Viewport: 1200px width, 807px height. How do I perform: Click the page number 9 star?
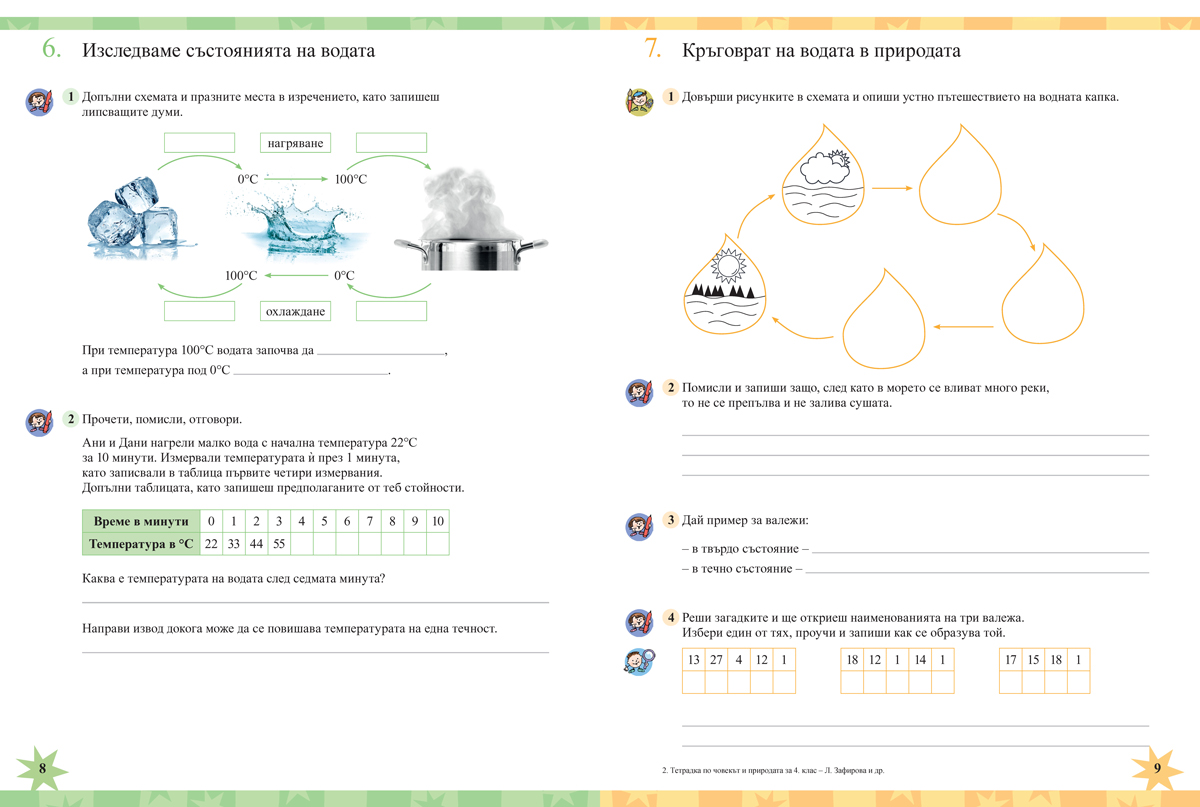1156,767
